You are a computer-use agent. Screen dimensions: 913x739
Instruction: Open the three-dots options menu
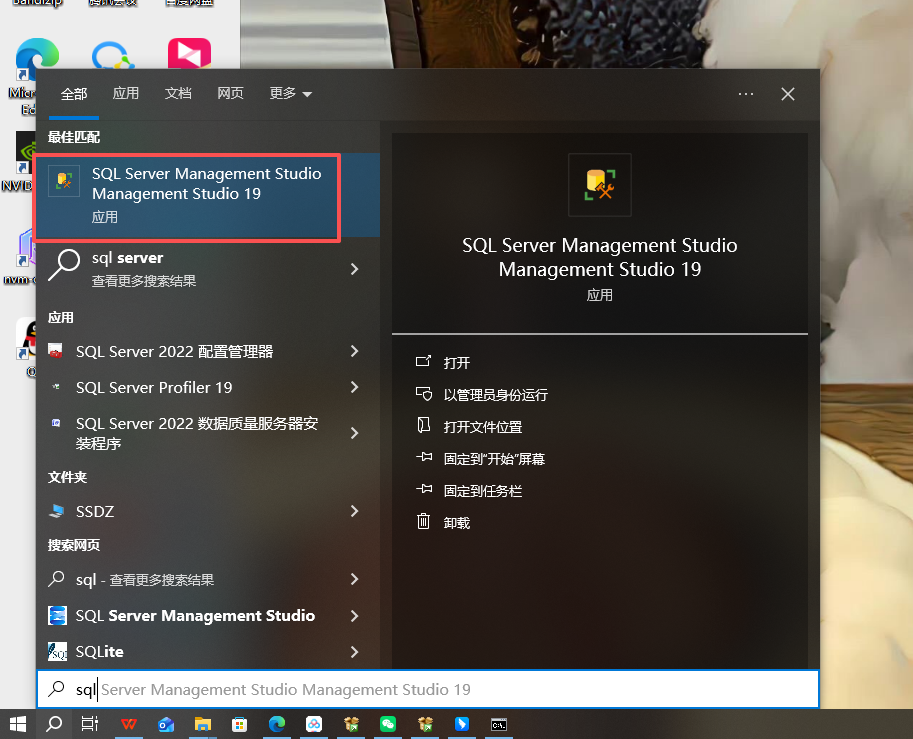(x=746, y=94)
